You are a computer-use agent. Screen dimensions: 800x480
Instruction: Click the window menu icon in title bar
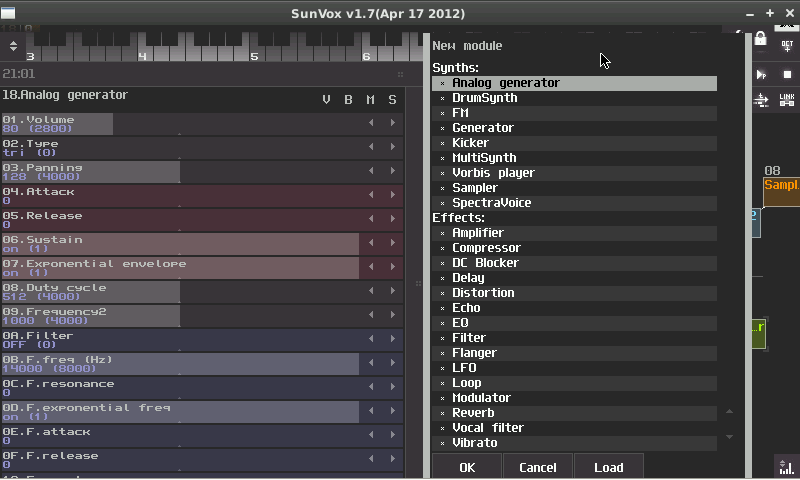(x=8, y=13)
